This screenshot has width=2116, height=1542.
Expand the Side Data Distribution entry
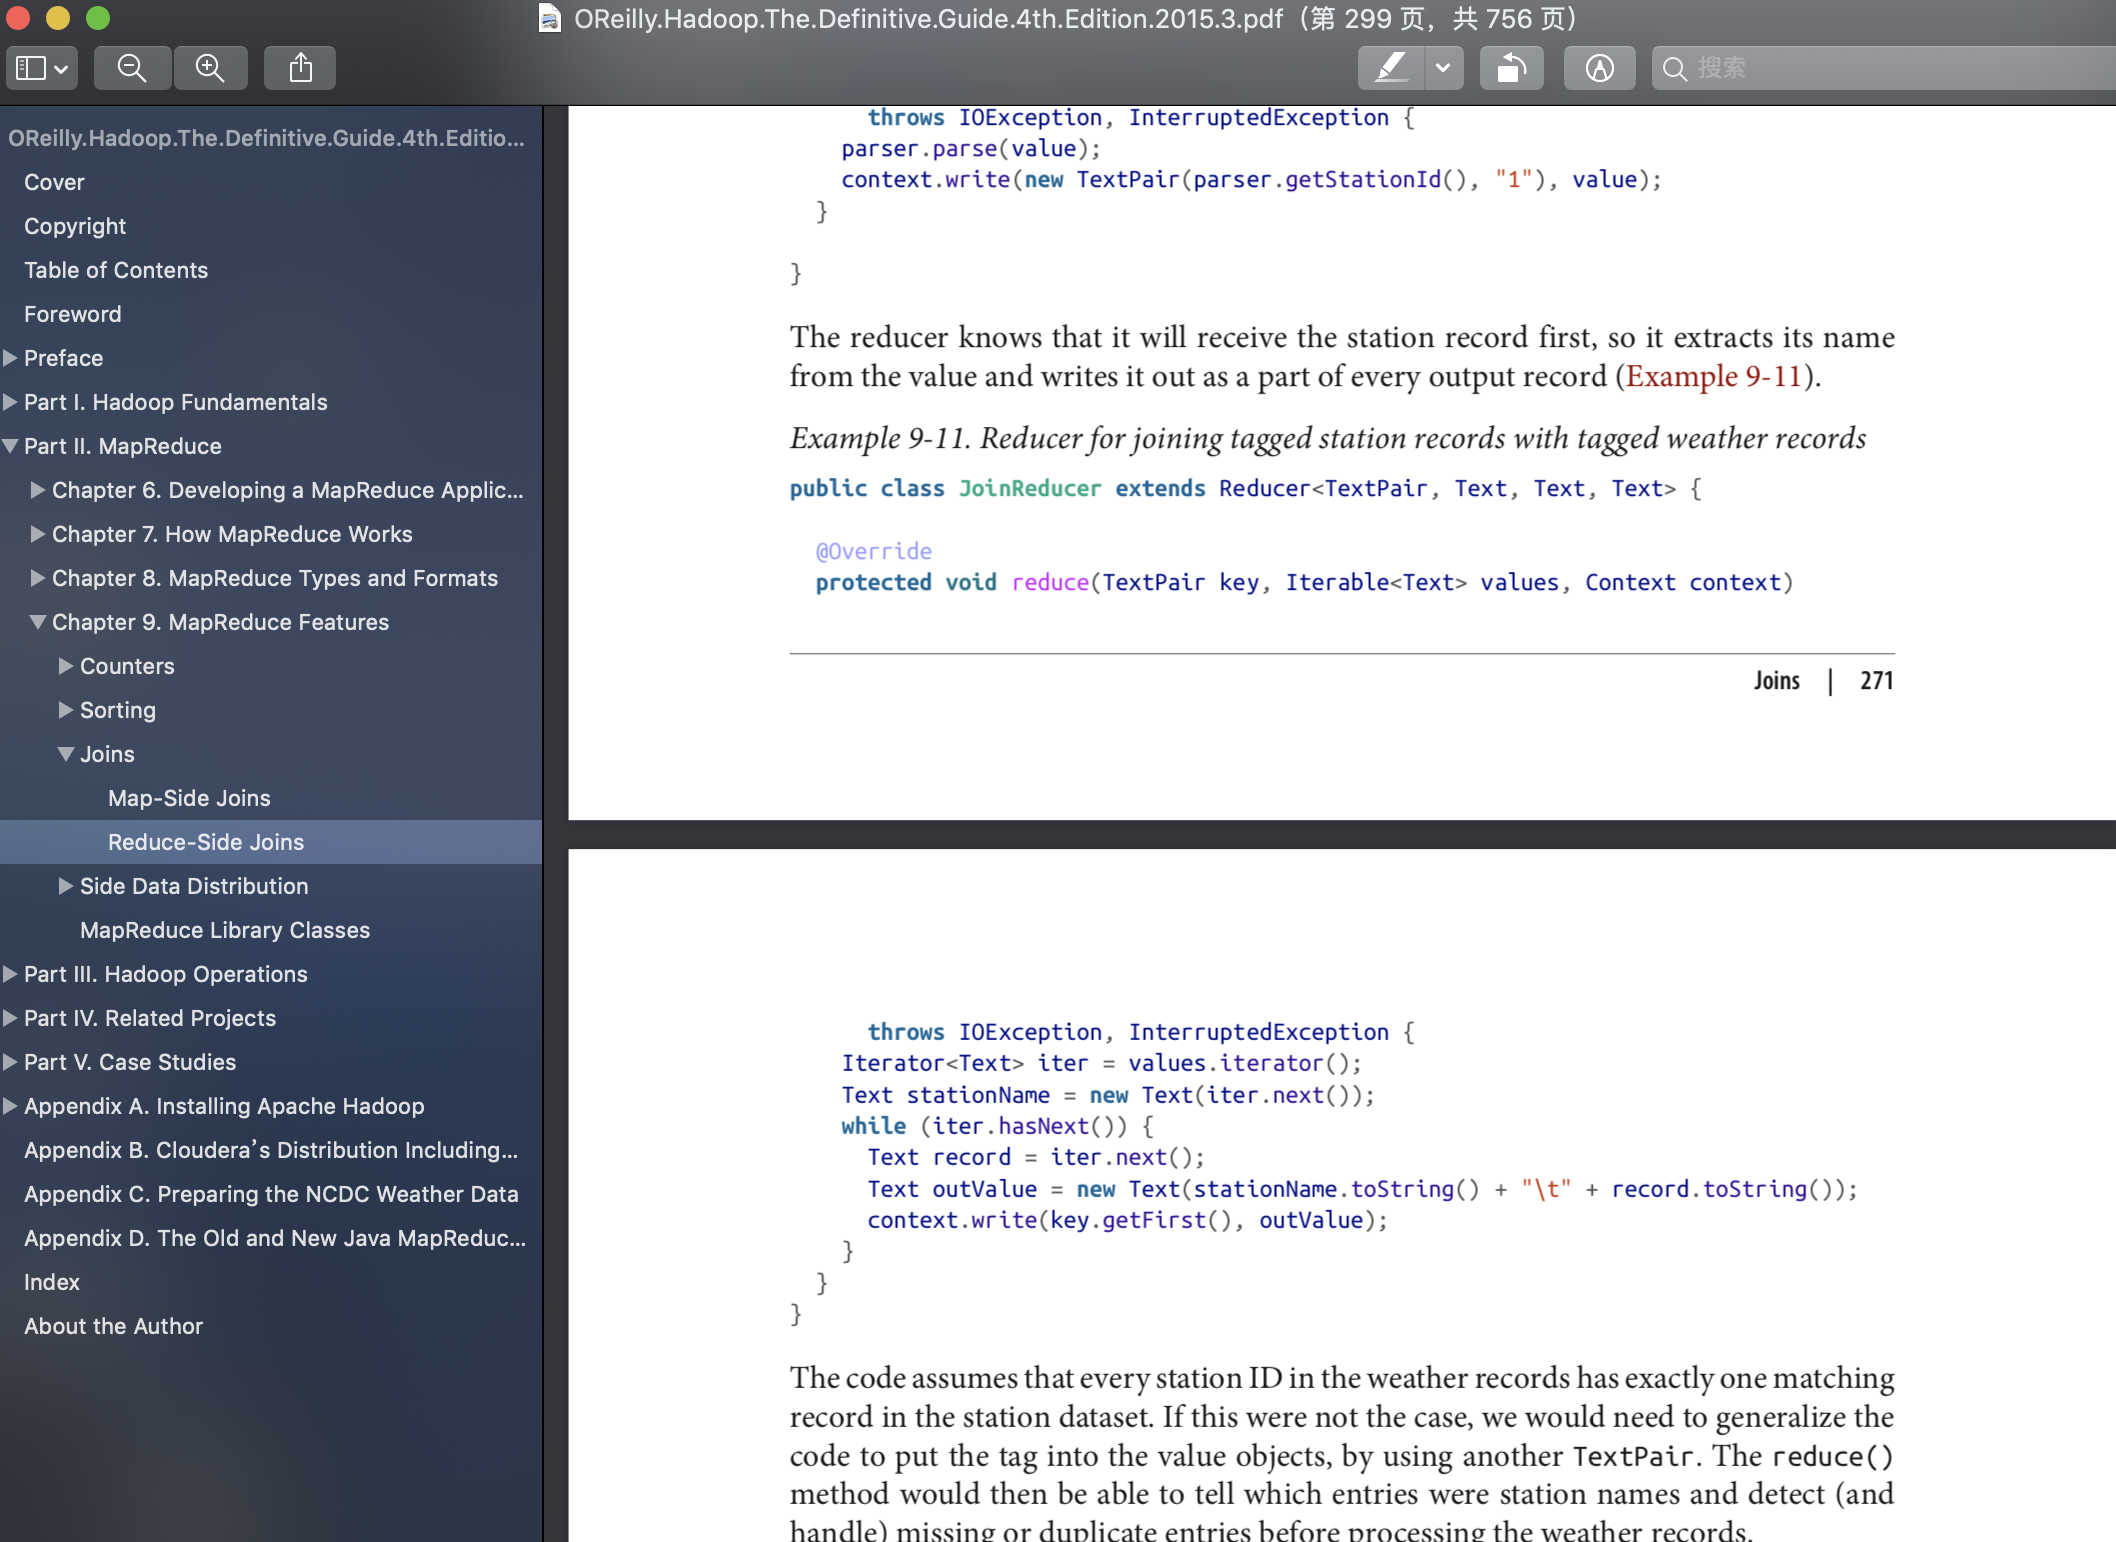[x=66, y=886]
